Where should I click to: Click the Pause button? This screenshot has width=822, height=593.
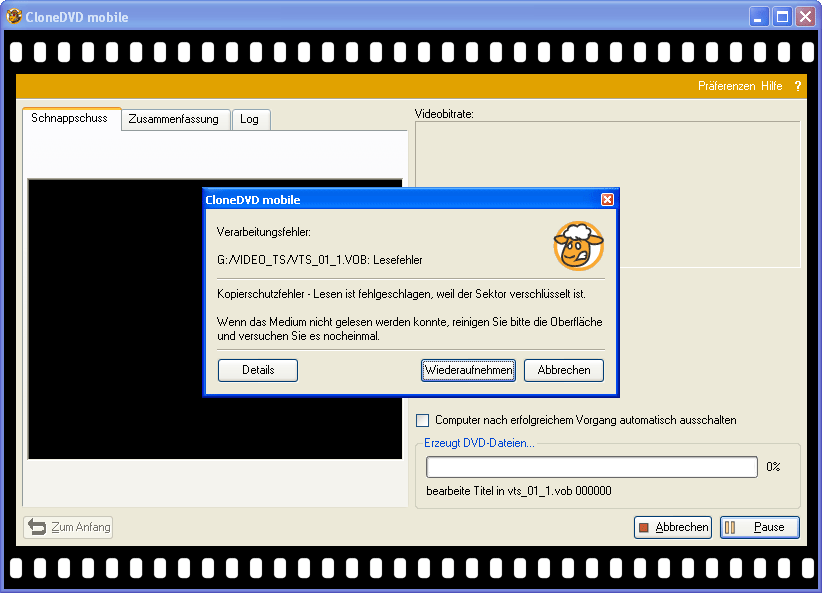(x=760, y=527)
